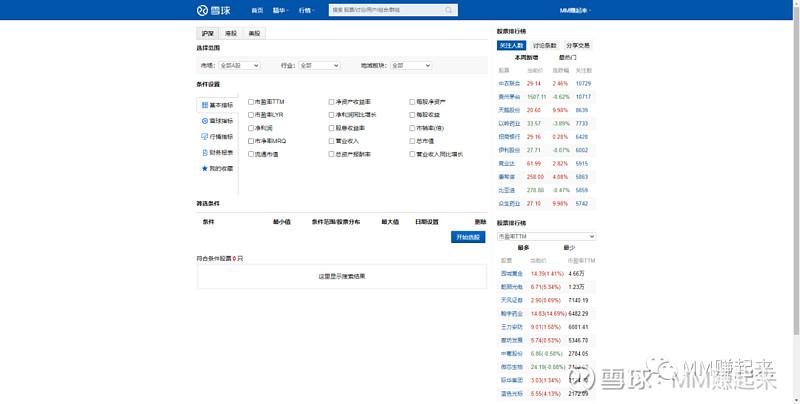800x404 pixels.
Task: Show the 最多 ranking list
Action: point(523,247)
